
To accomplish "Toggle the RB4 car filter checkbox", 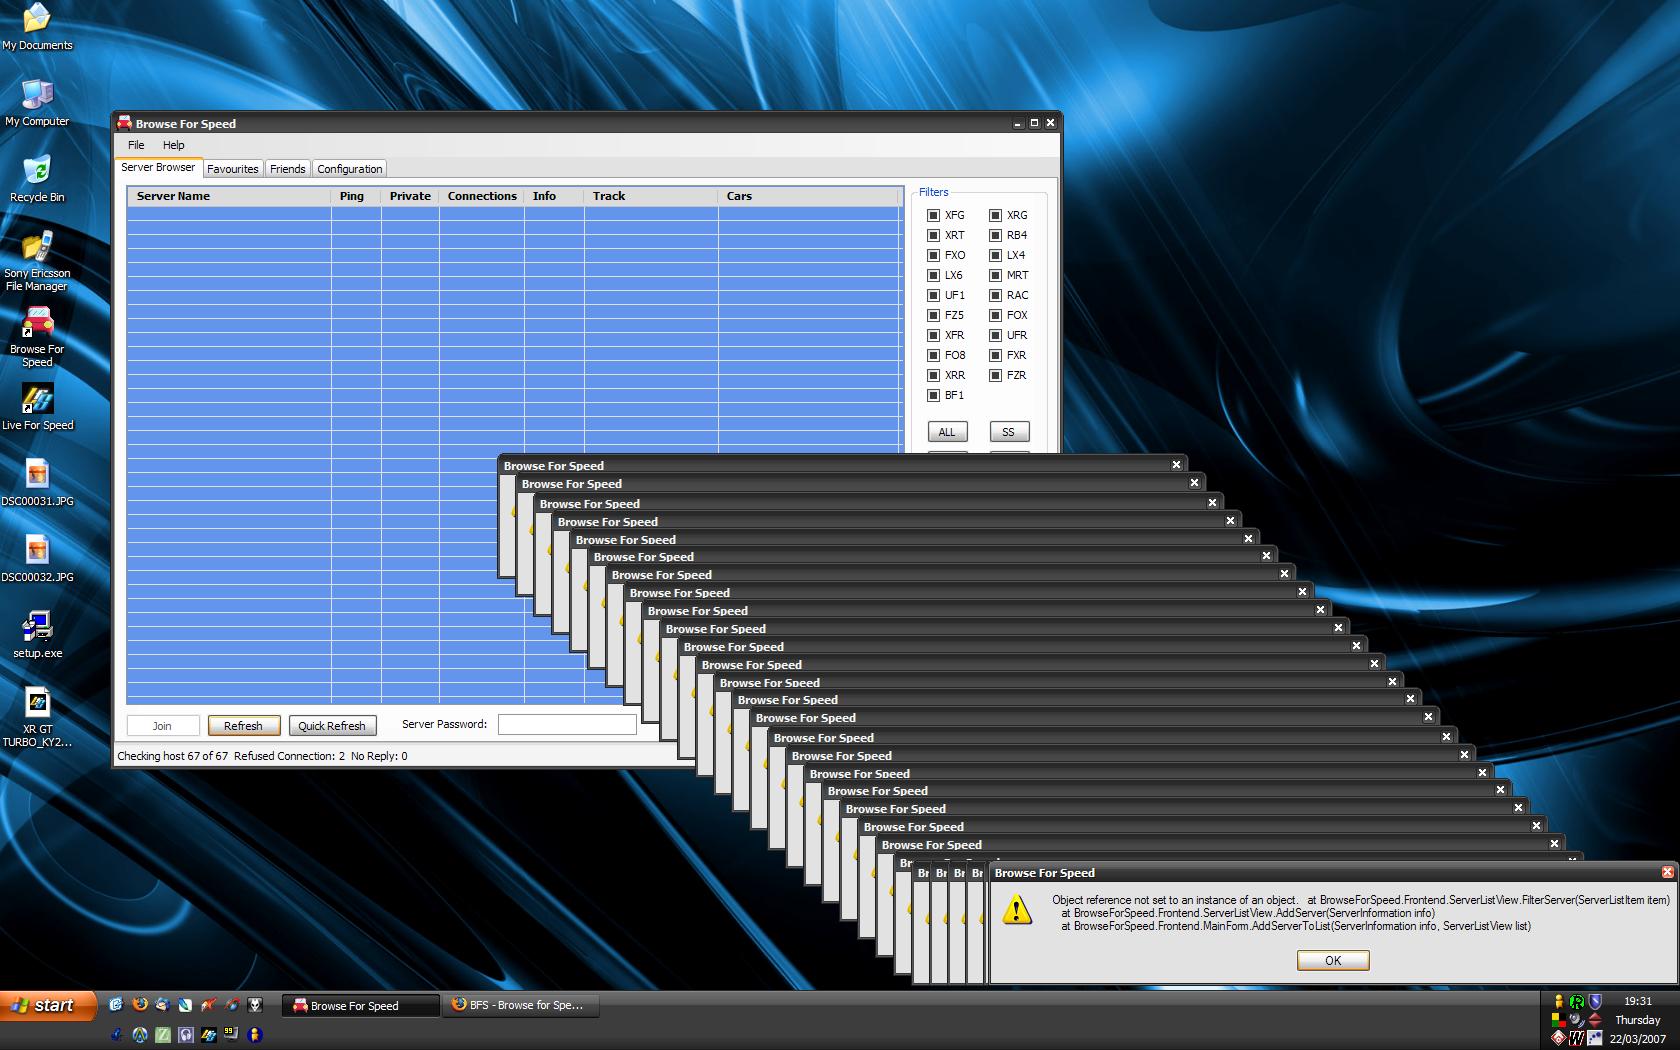I will 995,235.
